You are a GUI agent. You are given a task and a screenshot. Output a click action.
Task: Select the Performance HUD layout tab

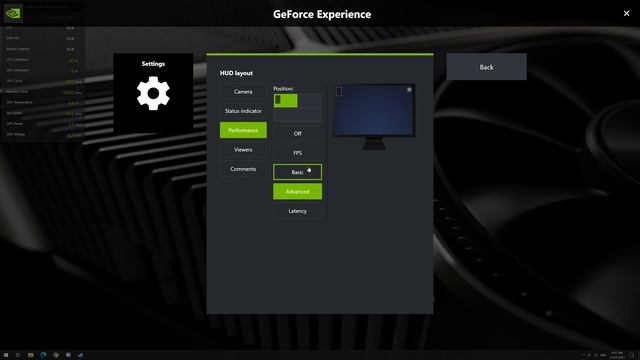[x=243, y=130]
